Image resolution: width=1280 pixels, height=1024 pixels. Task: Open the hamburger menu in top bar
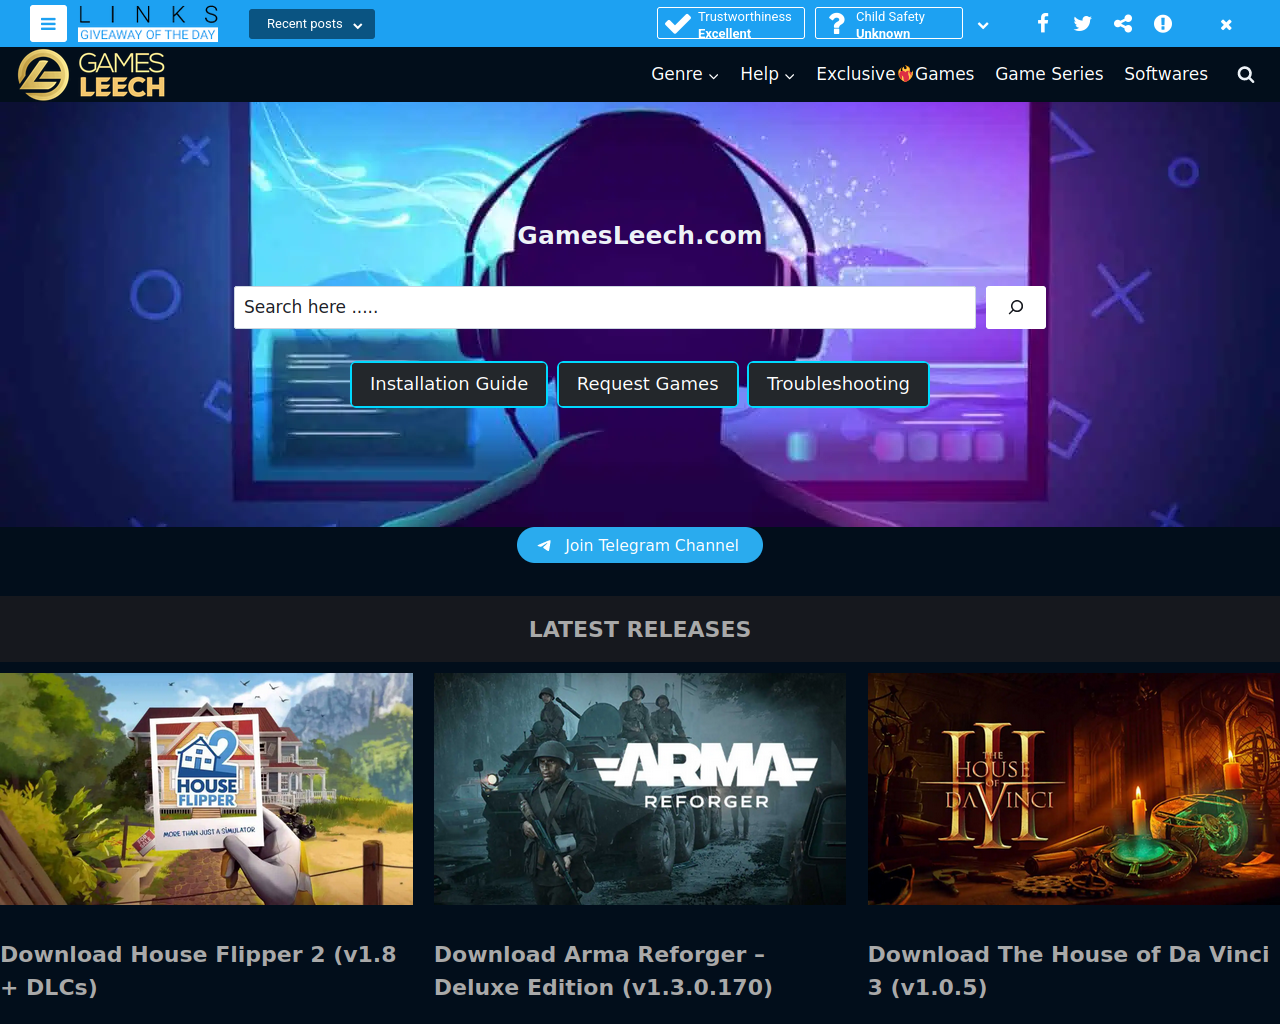[48, 23]
